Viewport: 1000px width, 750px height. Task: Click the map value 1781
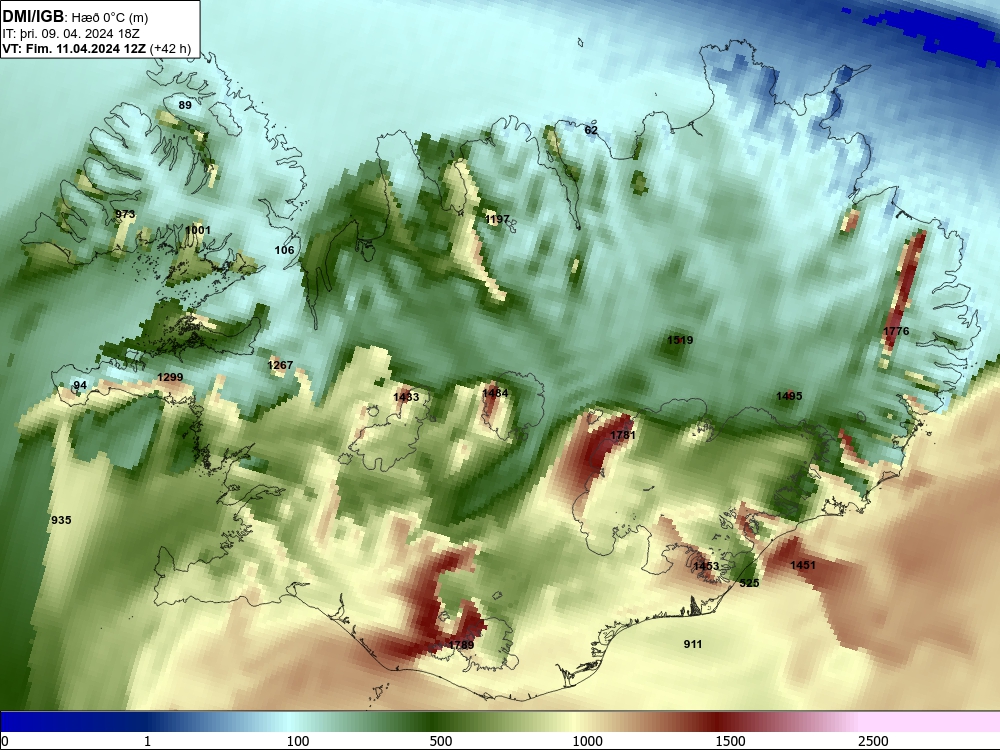coord(623,435)
